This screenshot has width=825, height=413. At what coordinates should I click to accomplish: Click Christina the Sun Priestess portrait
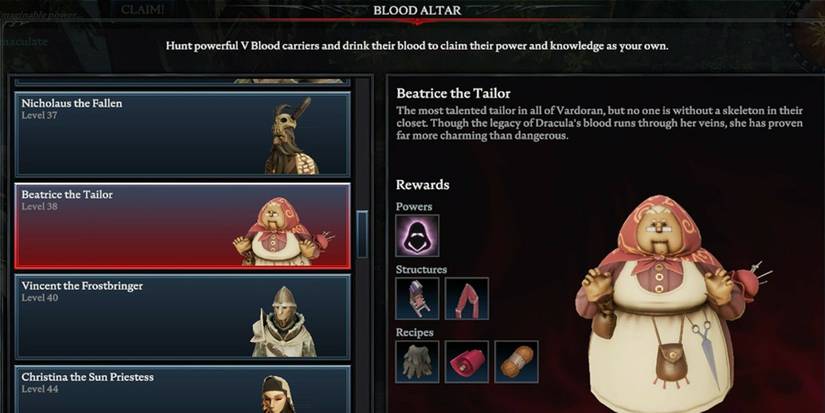tap(278, 394)
